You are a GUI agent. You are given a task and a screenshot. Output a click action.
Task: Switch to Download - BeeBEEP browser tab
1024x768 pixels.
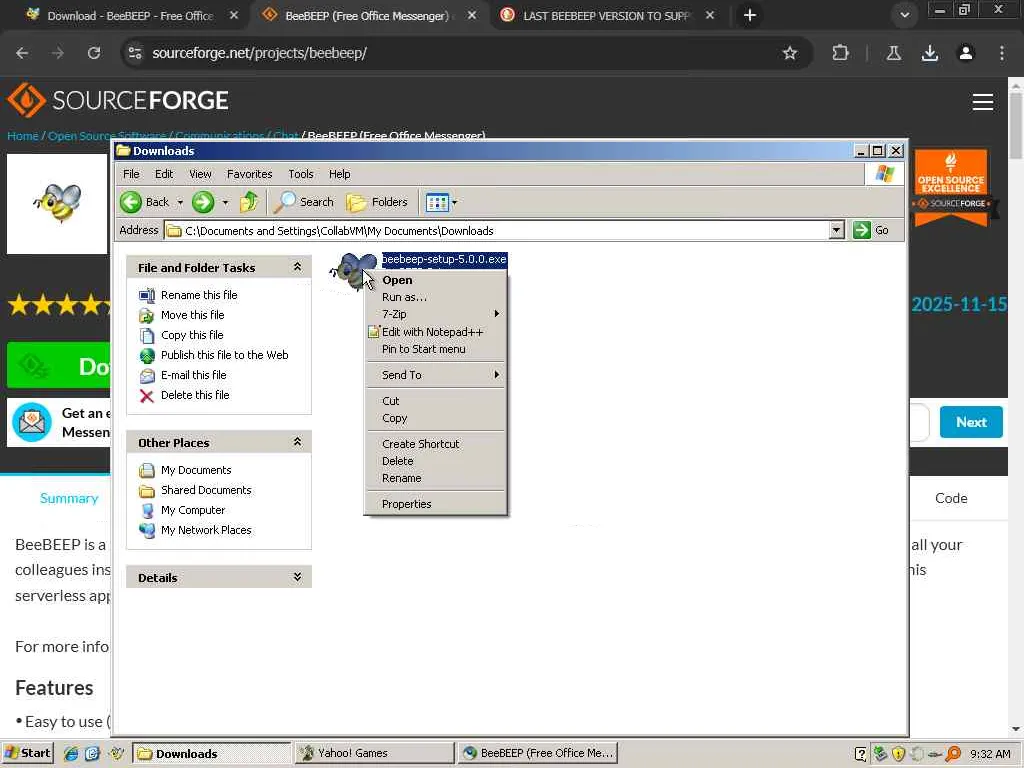[129, 16]
